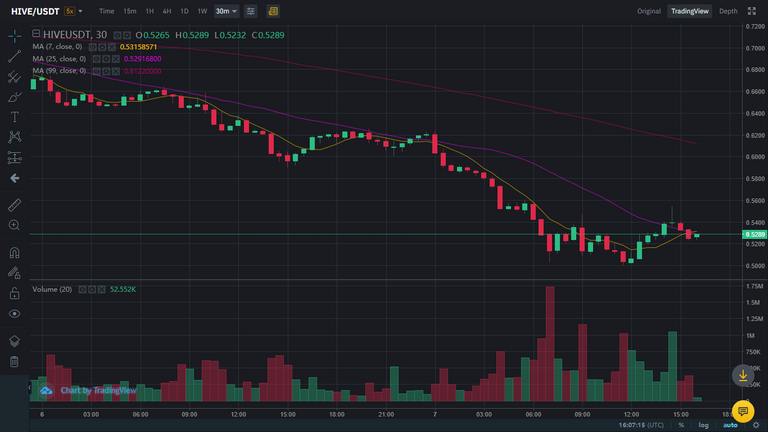Open settings for MA 99 indicator
Viewport: 768px width, 432px height.
(106, 71)
